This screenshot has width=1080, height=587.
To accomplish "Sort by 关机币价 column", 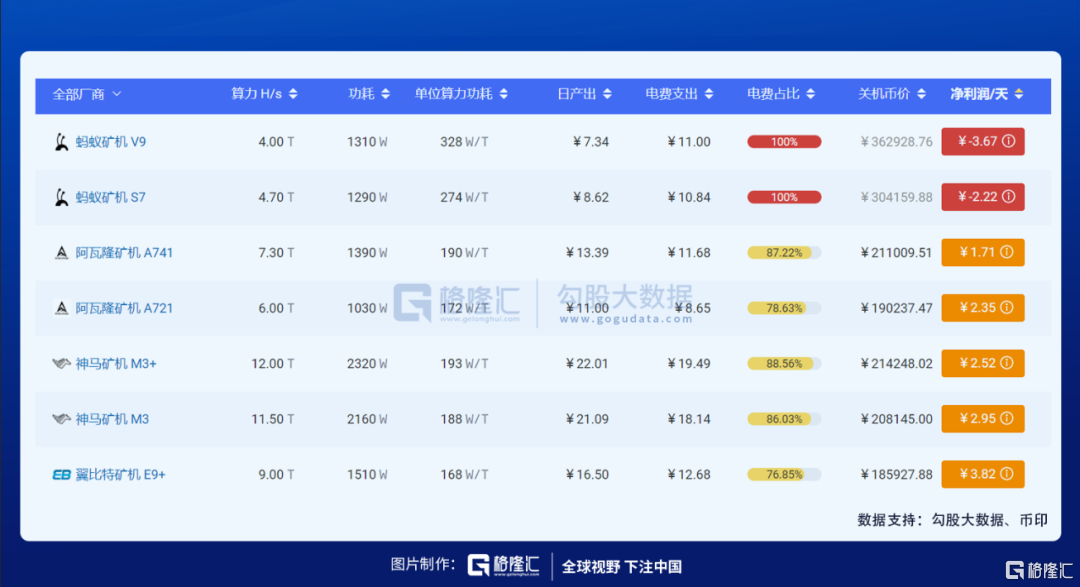I will (x=891, y=94).
